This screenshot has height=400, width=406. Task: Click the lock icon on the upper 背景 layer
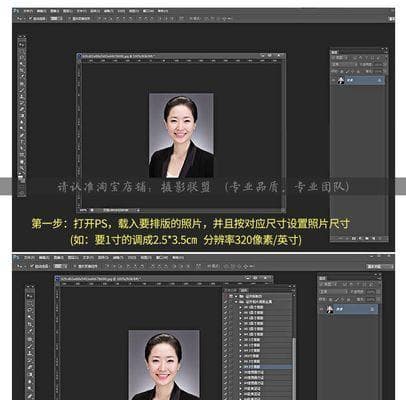coord(380,80)
